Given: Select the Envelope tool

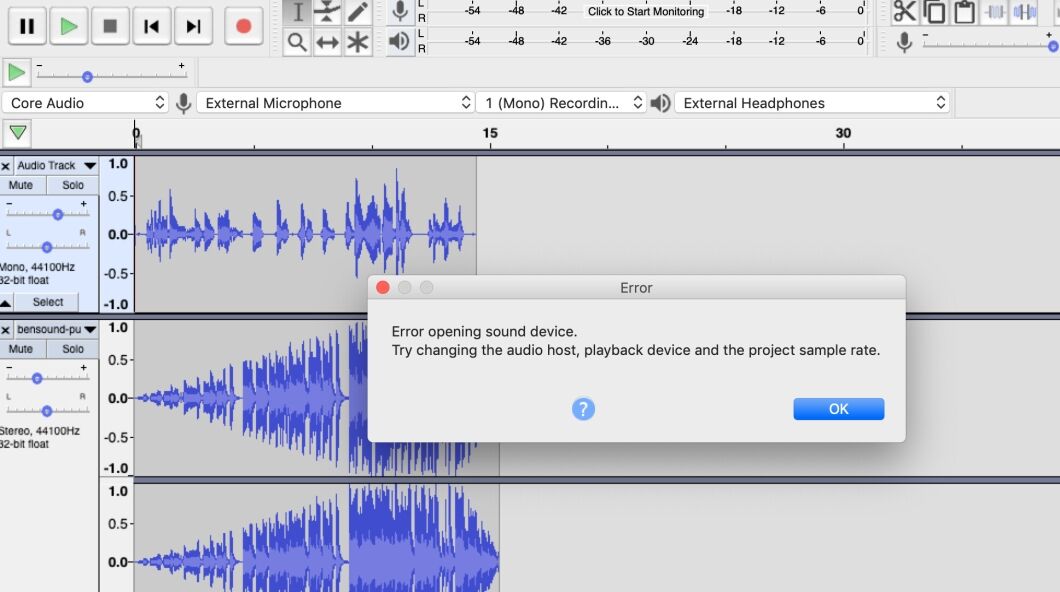Looking at the screenshot, I should (x=326, y=13).
